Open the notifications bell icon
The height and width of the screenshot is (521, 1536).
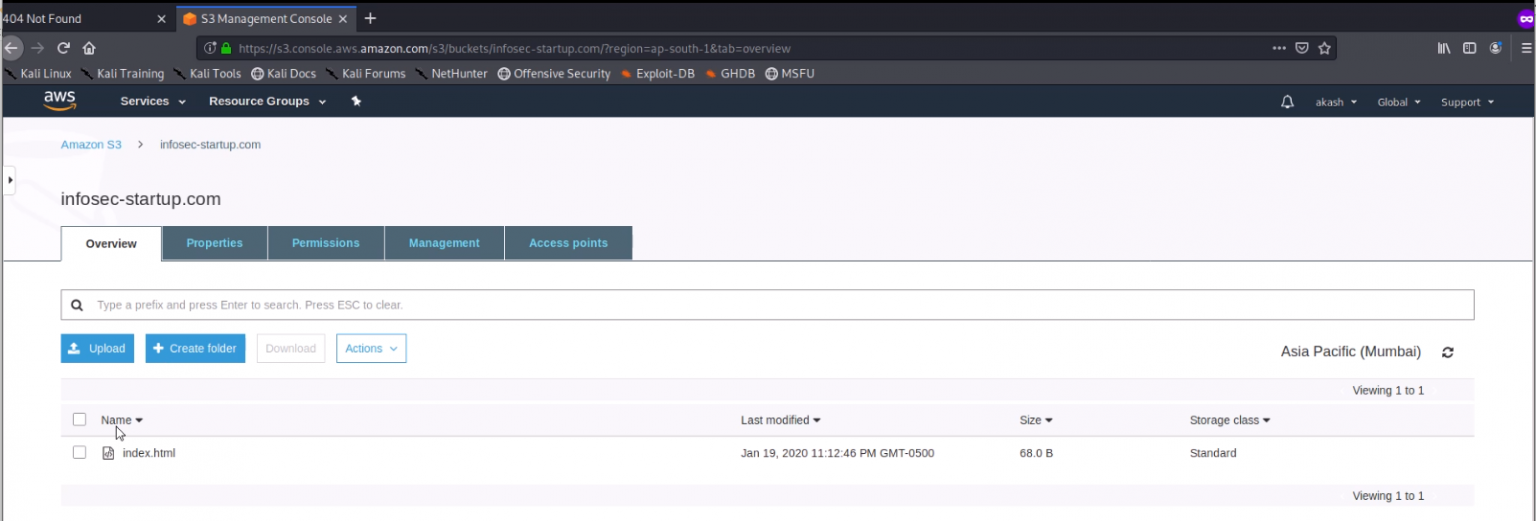(1287, 102)
